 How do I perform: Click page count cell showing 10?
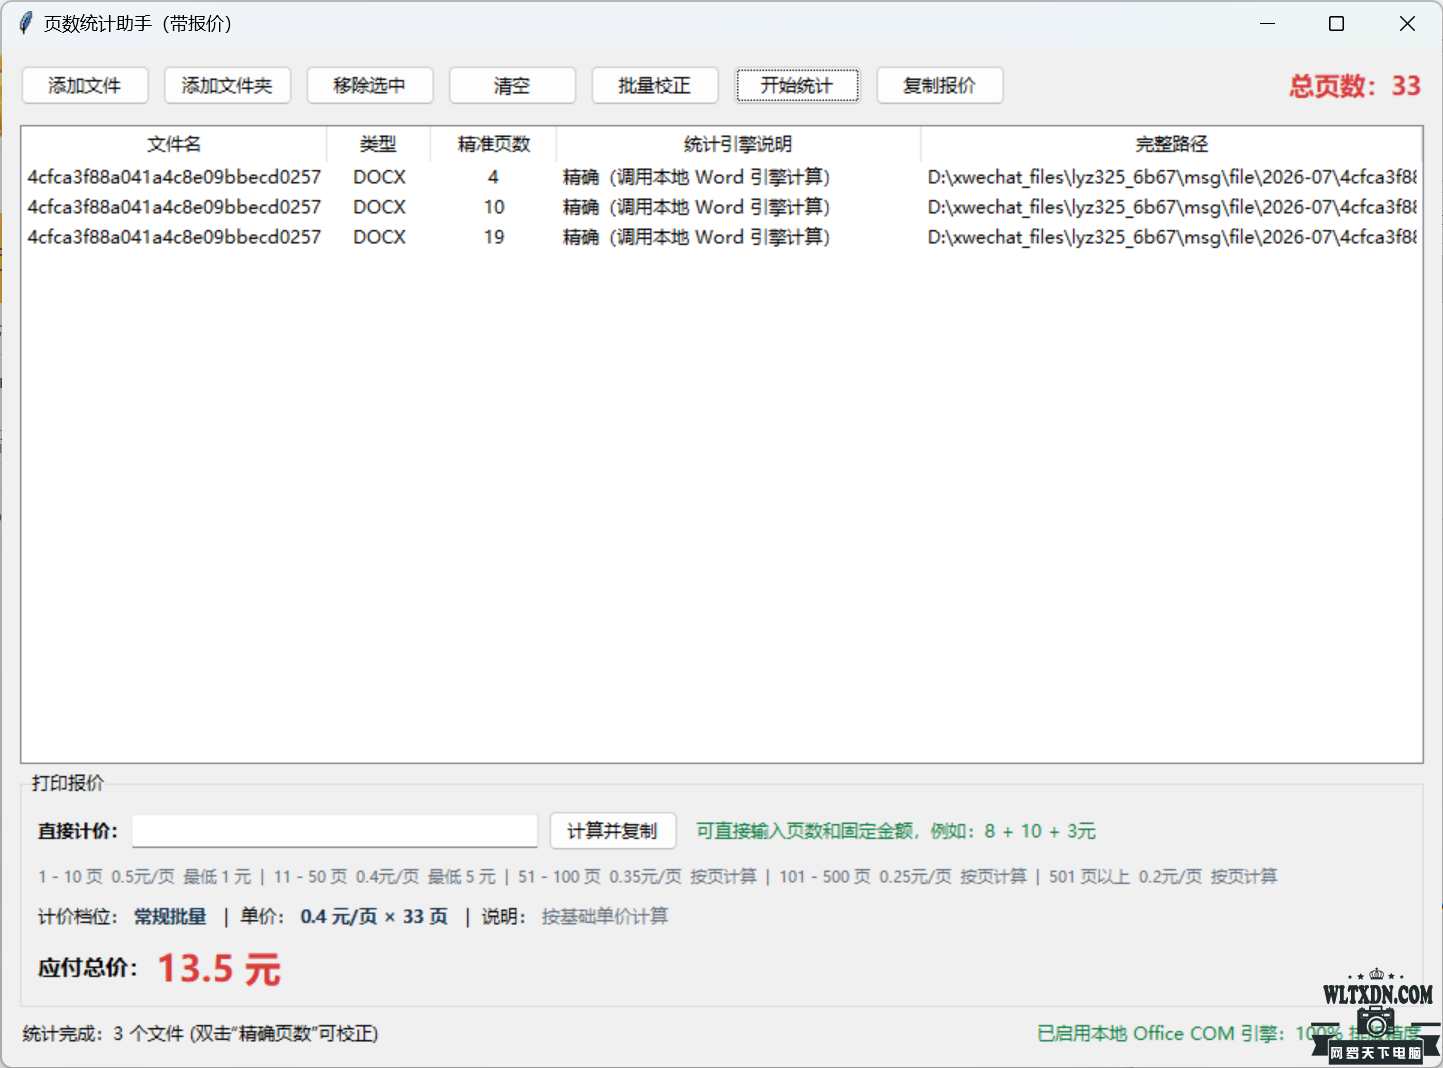pyautogui.click(x=494, y=207)
